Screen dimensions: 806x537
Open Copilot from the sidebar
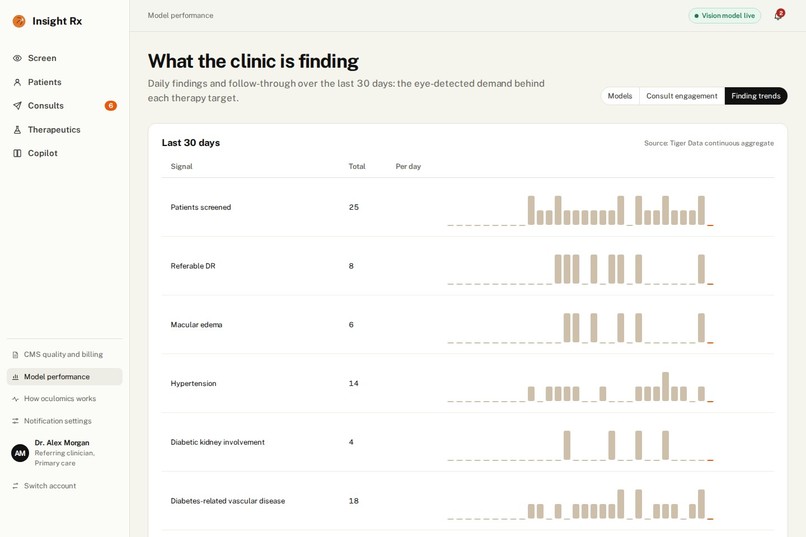(65, 153)
